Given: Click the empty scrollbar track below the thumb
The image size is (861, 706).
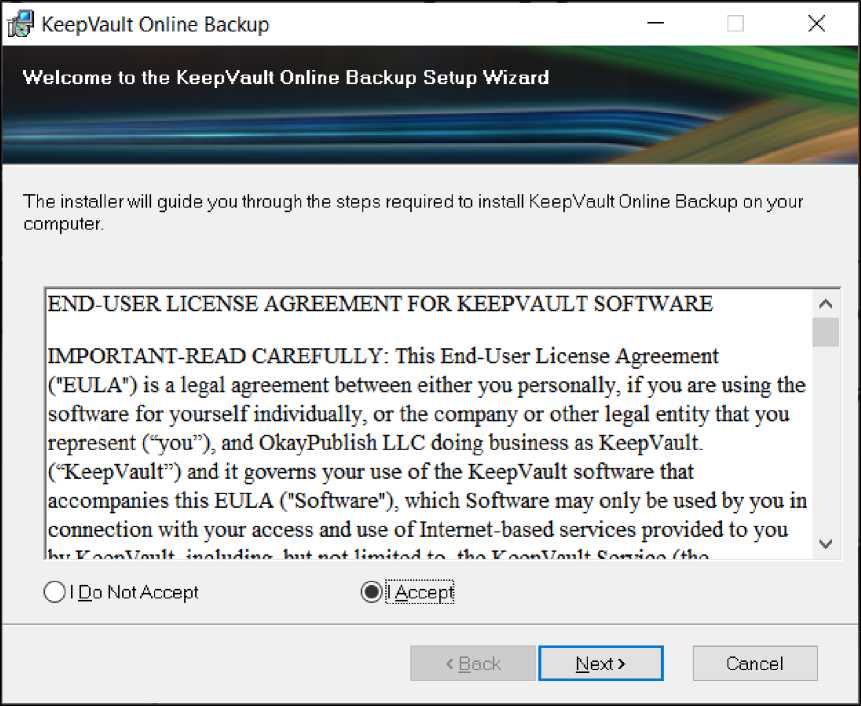Looking at the screenshot, I should click(x=826, y=450).
